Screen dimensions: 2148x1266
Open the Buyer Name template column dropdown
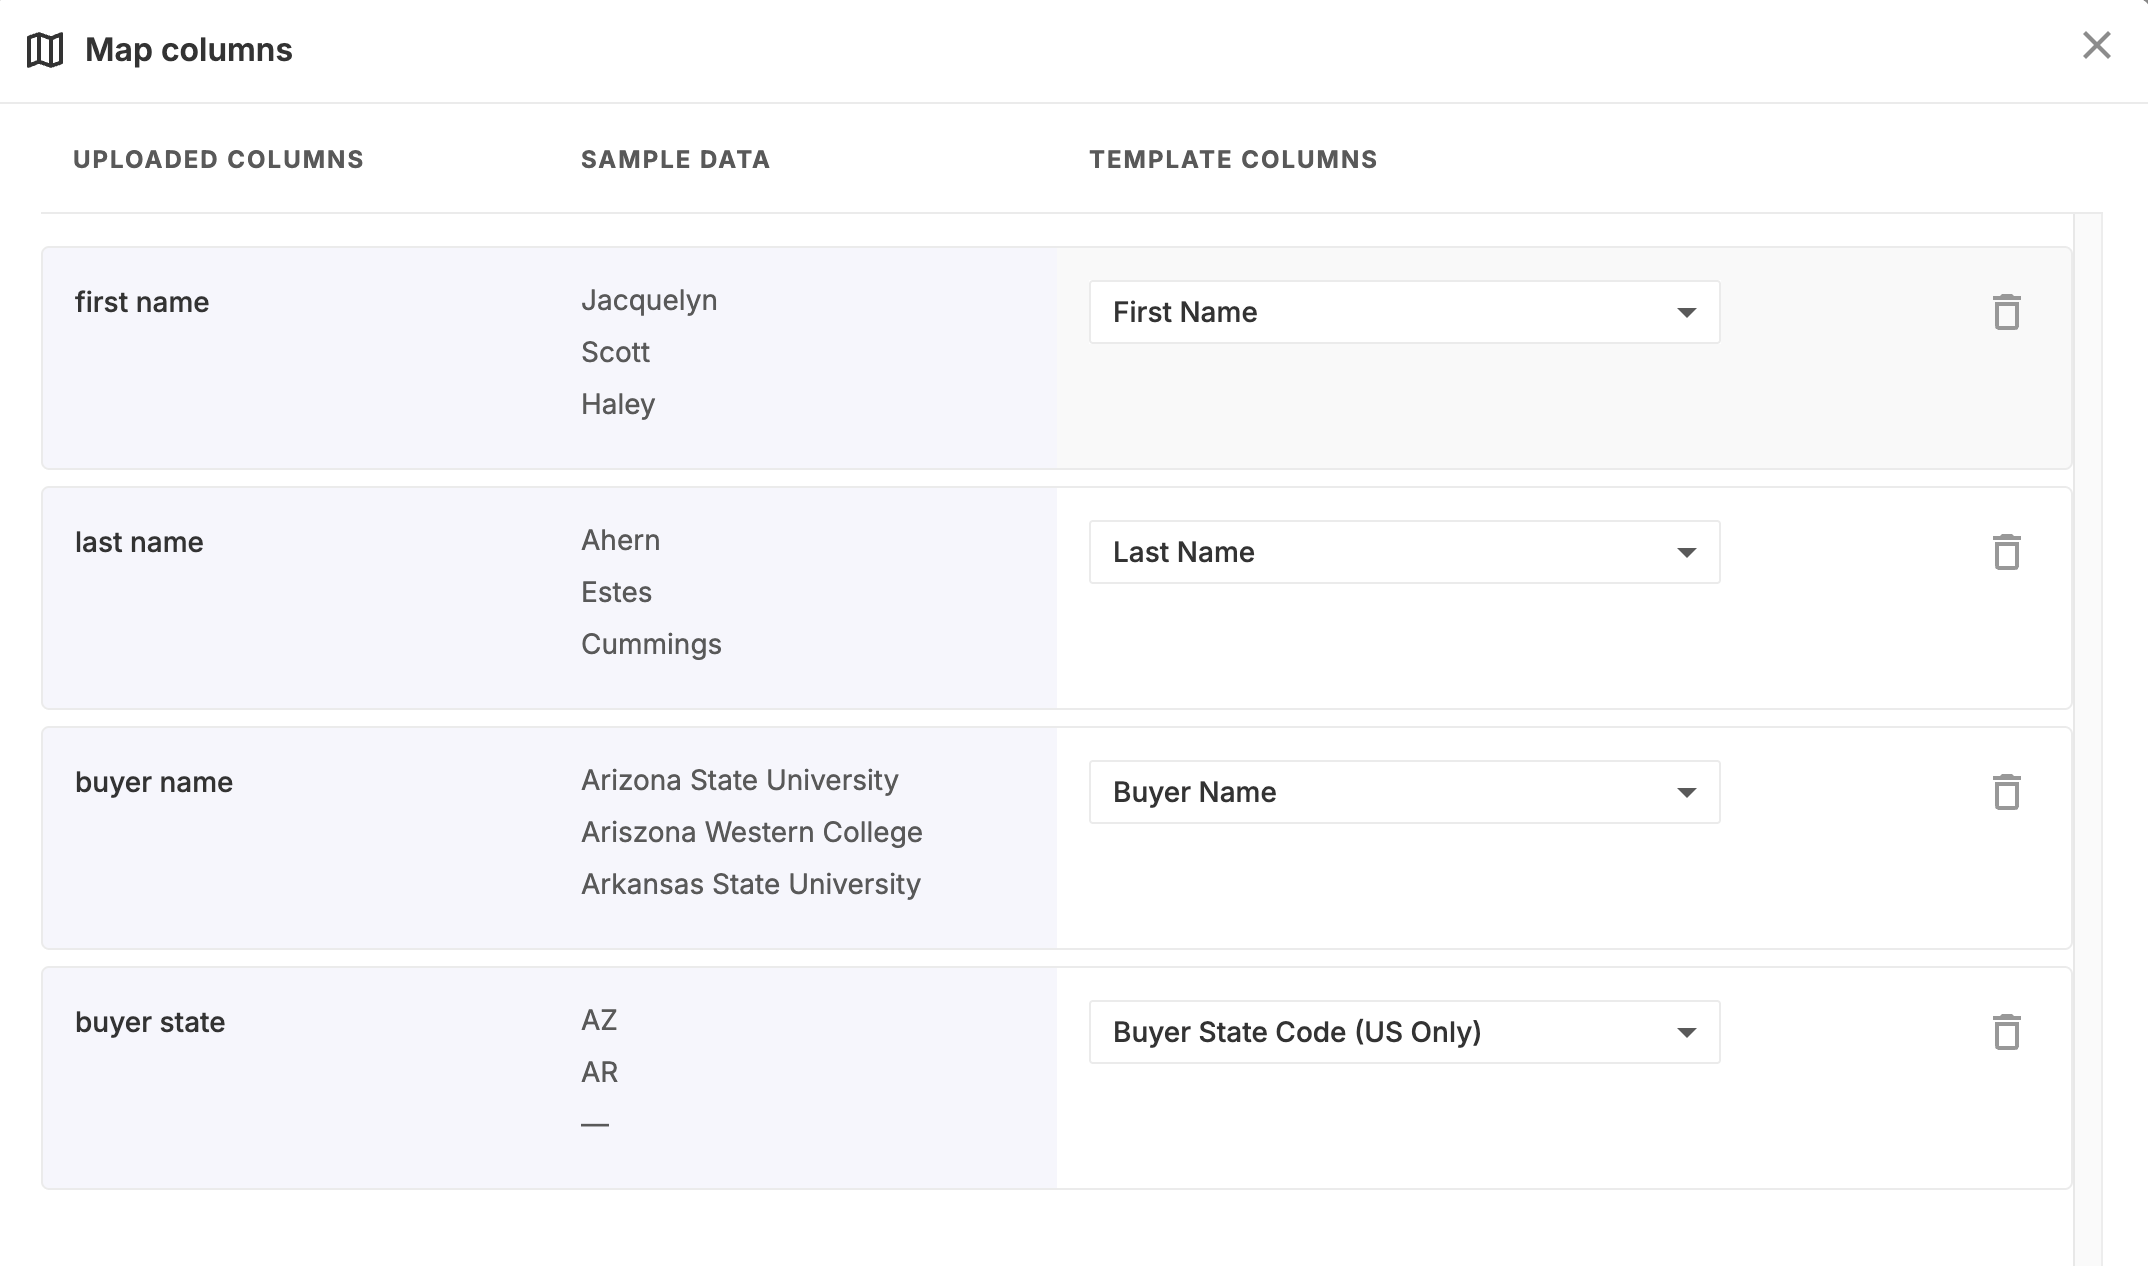[1403, 792]
